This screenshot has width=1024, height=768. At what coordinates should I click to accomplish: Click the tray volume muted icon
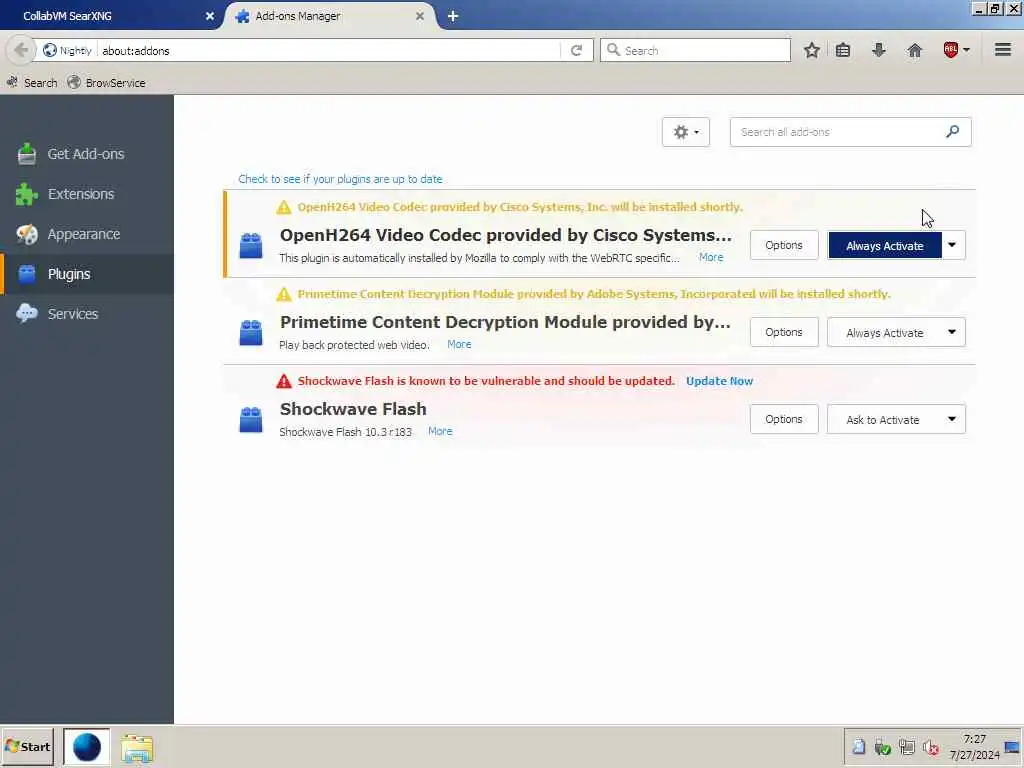[931, 747]
